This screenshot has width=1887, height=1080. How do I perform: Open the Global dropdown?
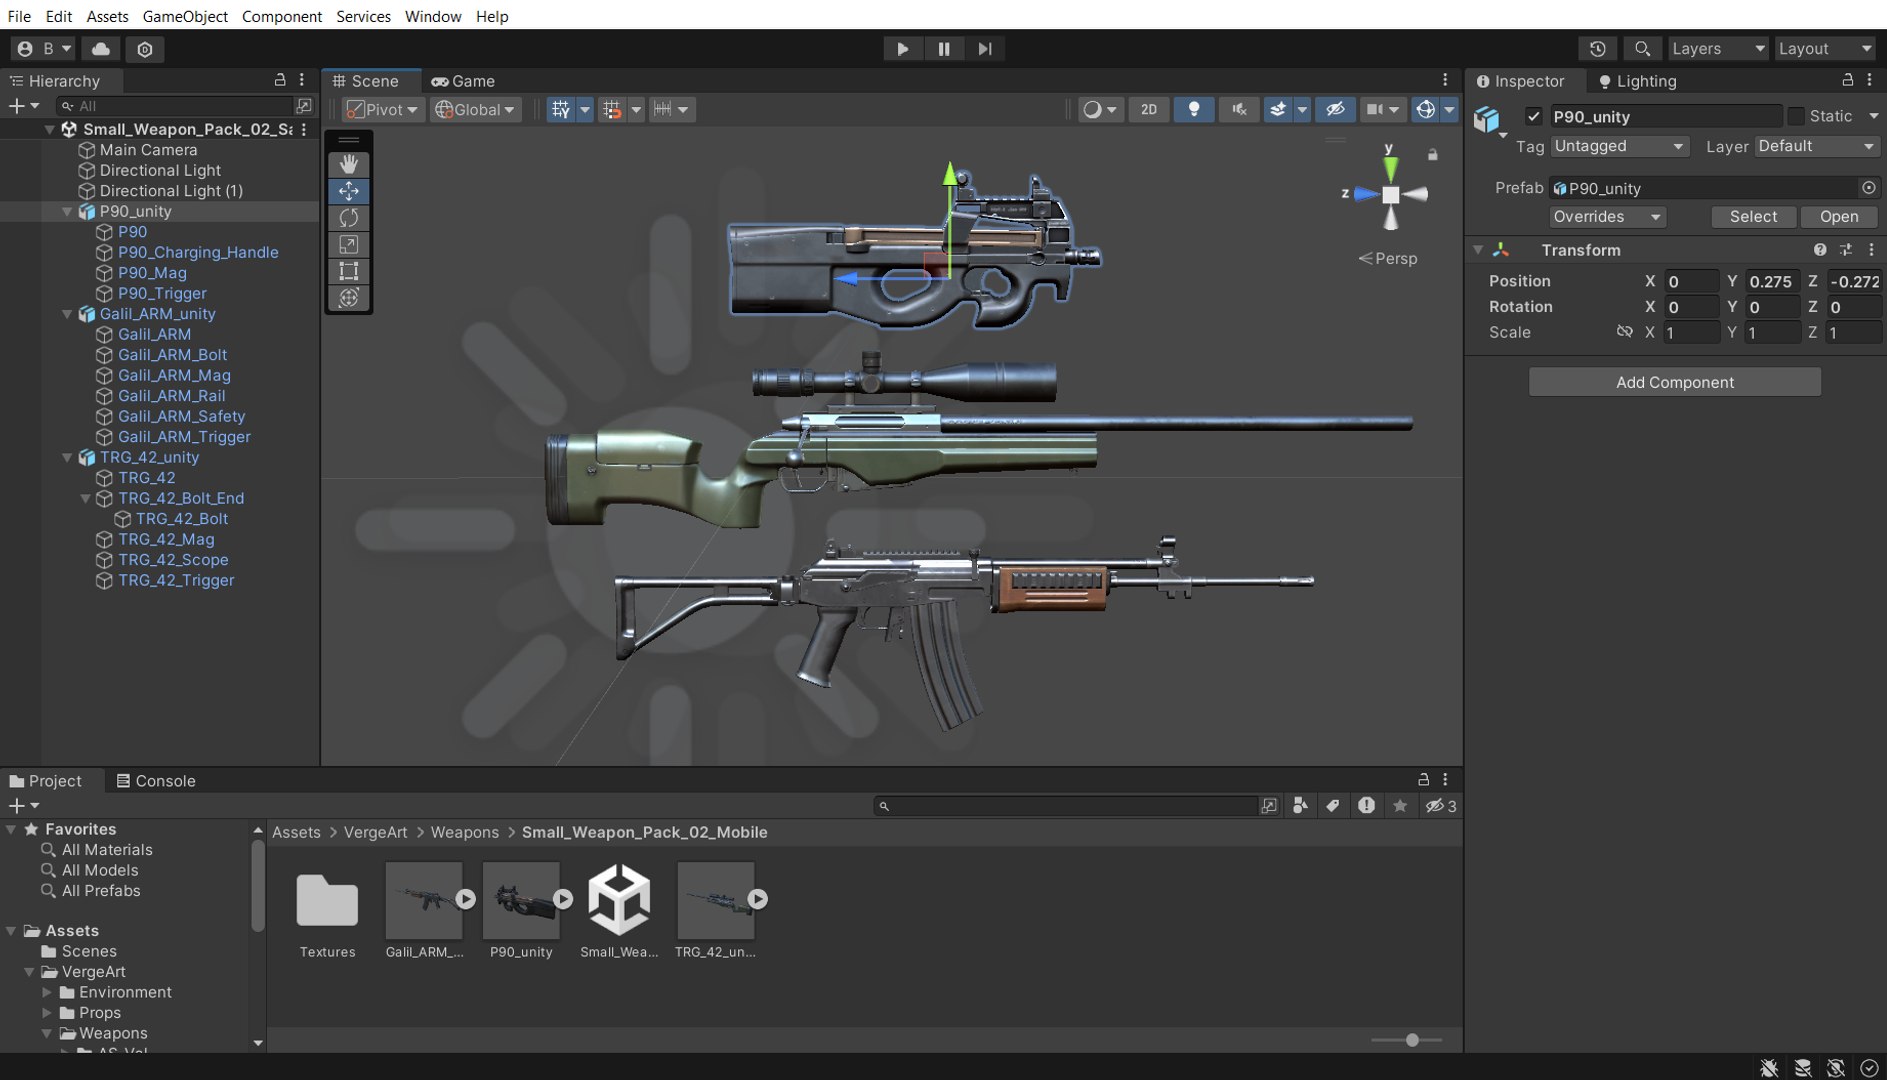click(x=475, y=109)
